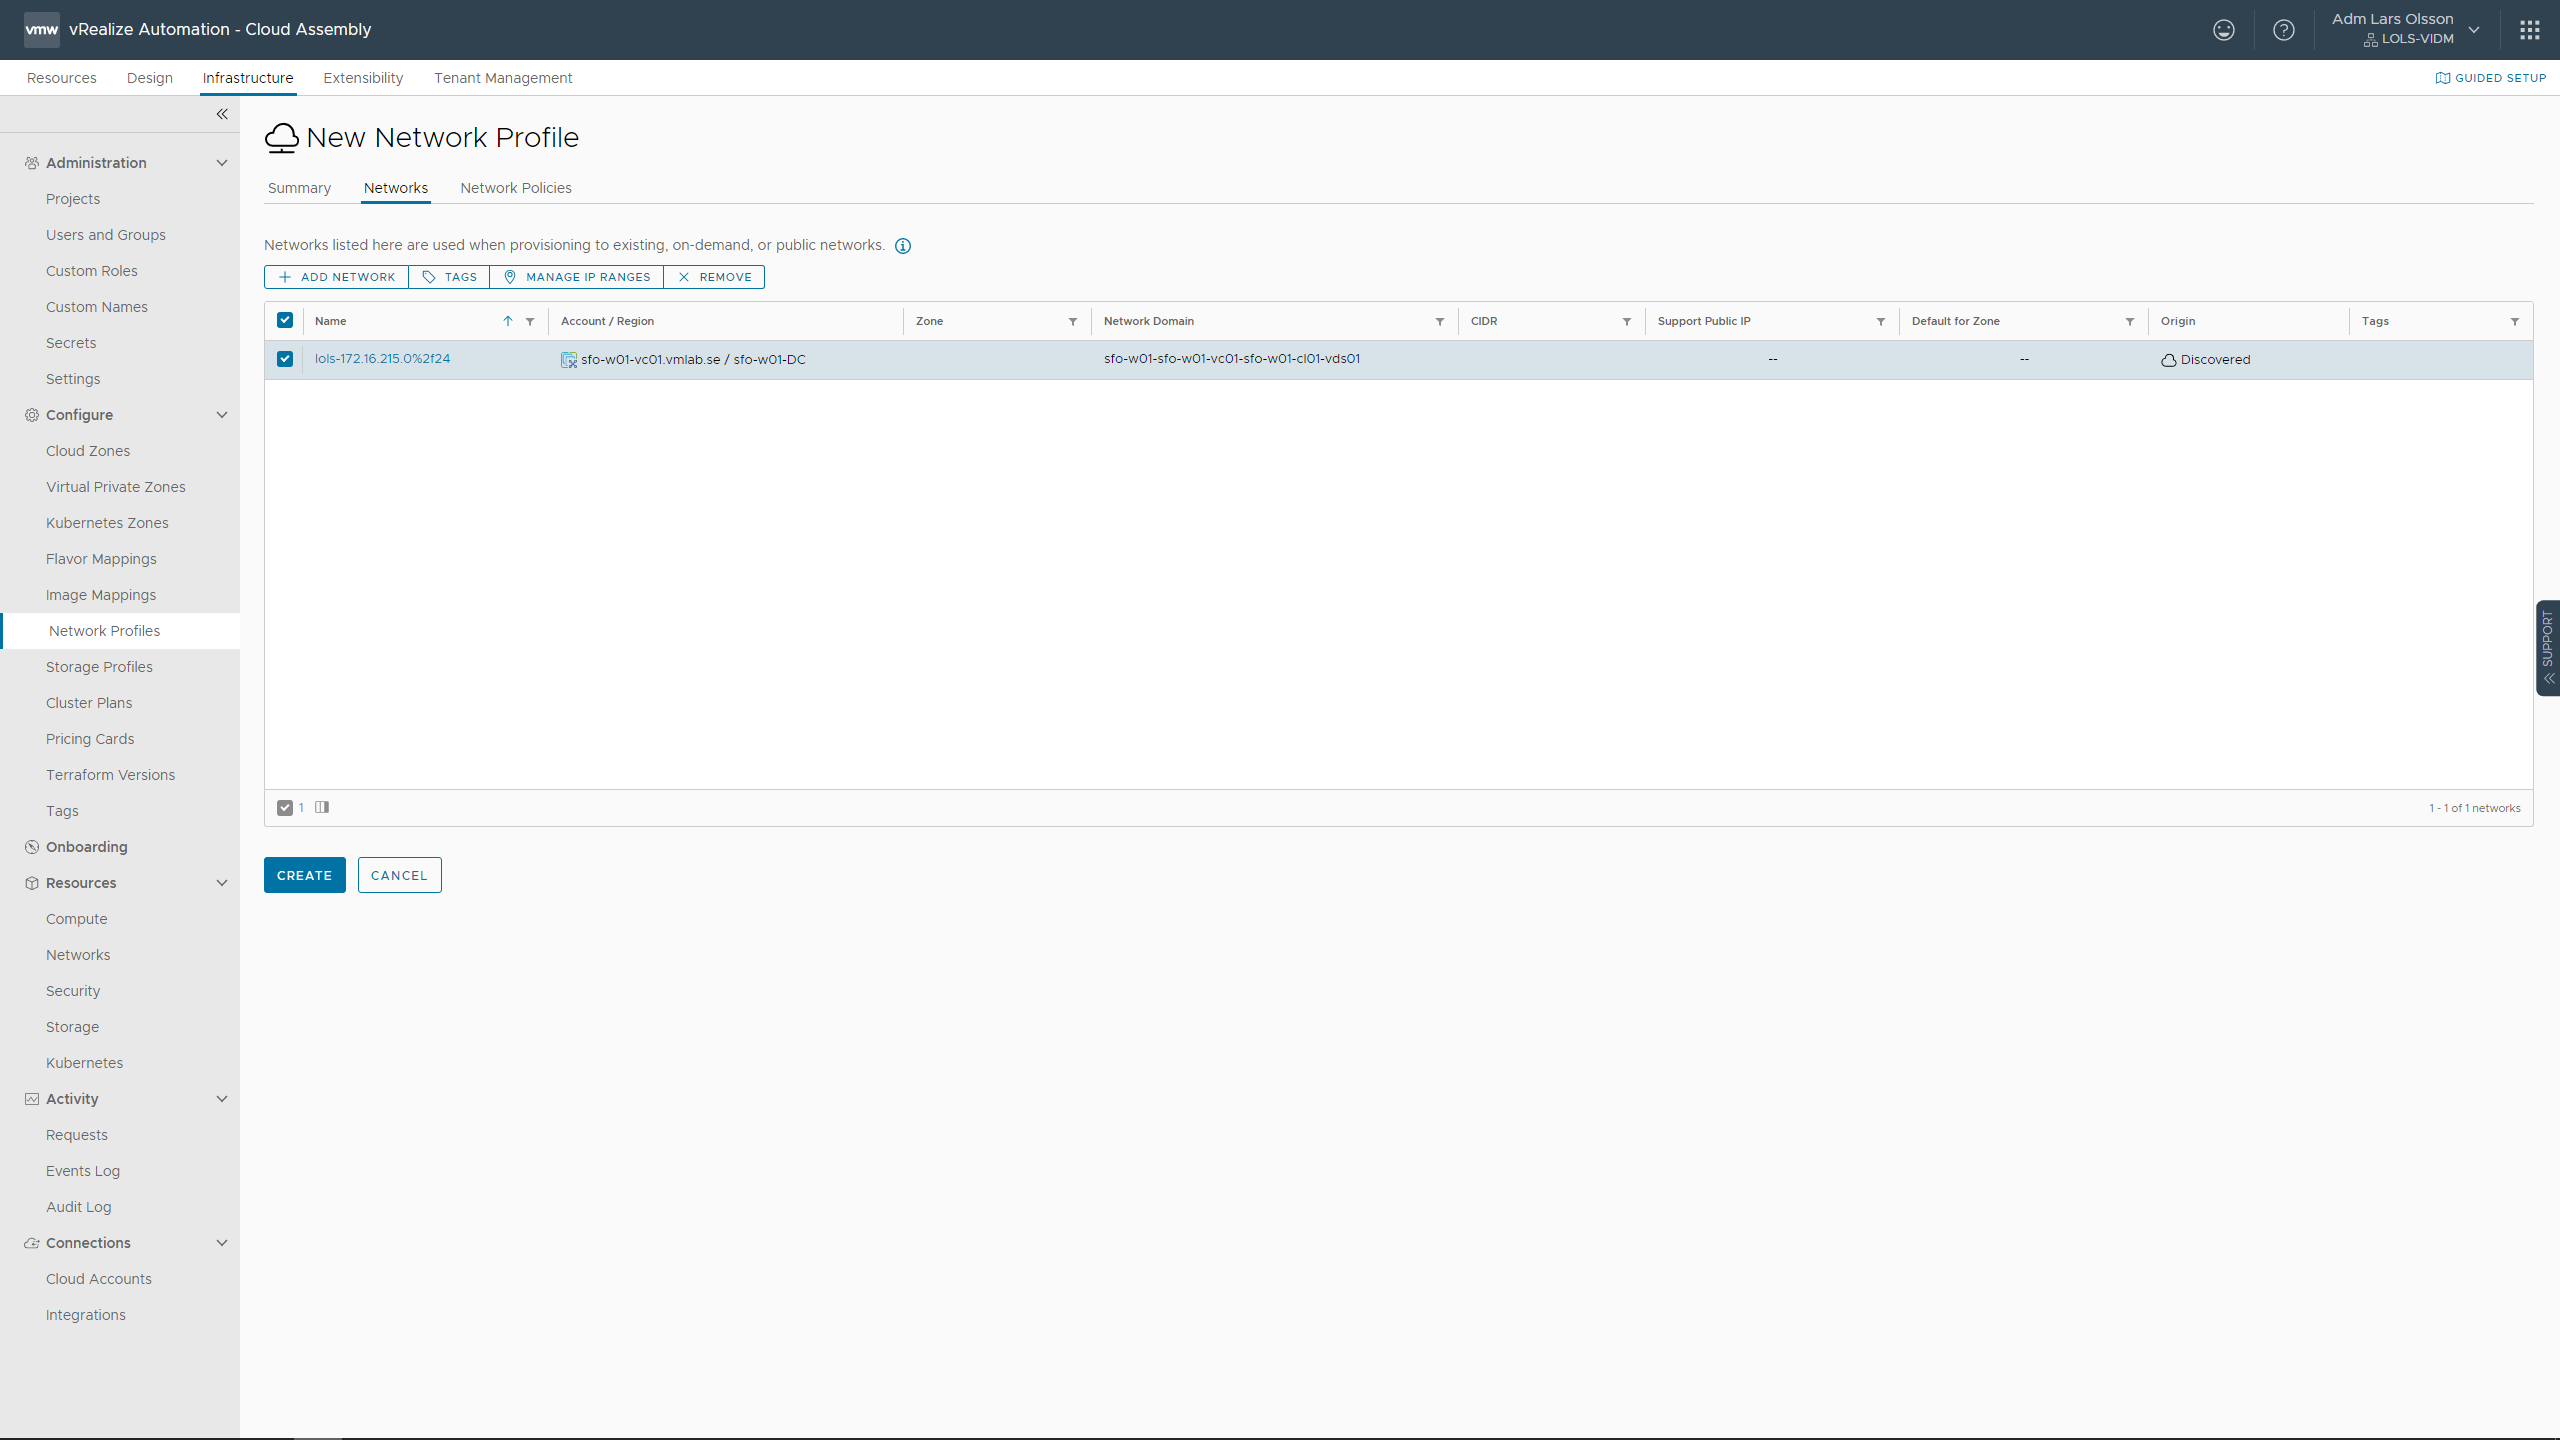Open the Resources top navigation tab

pos(62,78)
